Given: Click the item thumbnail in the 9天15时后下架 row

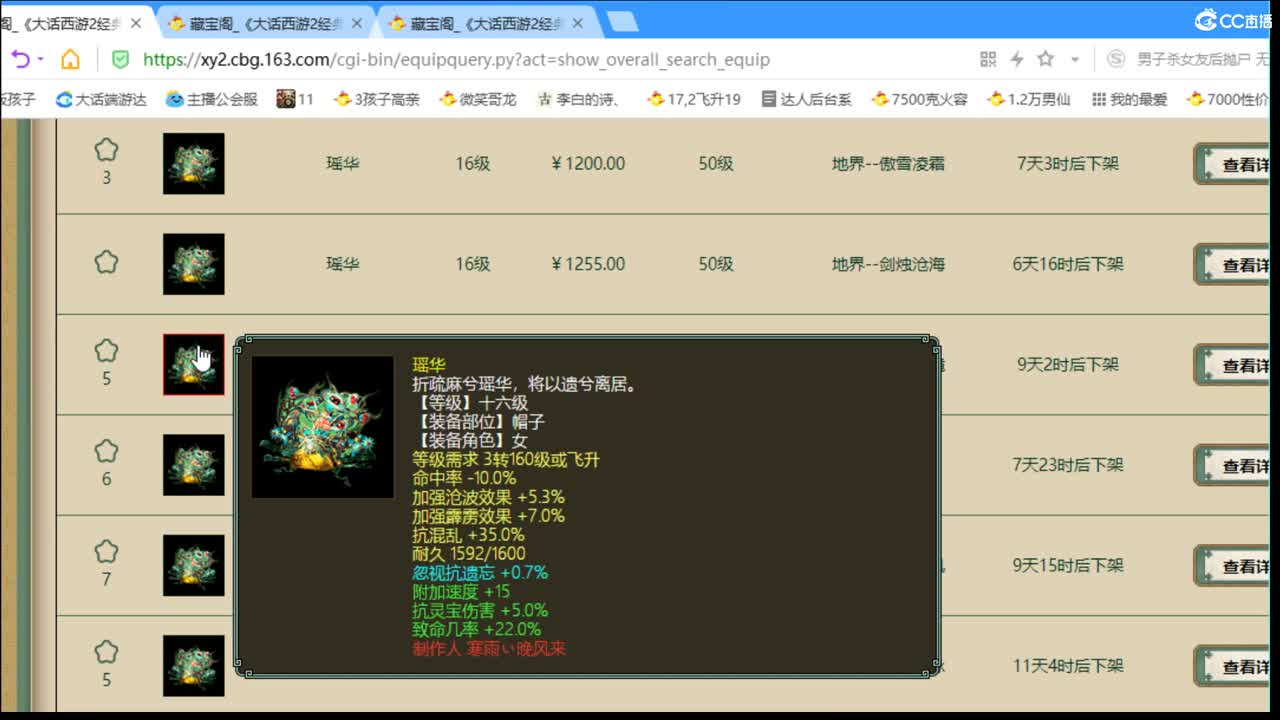Looking at the screenshot, I should pyautogui.click(x=194, y=566).
